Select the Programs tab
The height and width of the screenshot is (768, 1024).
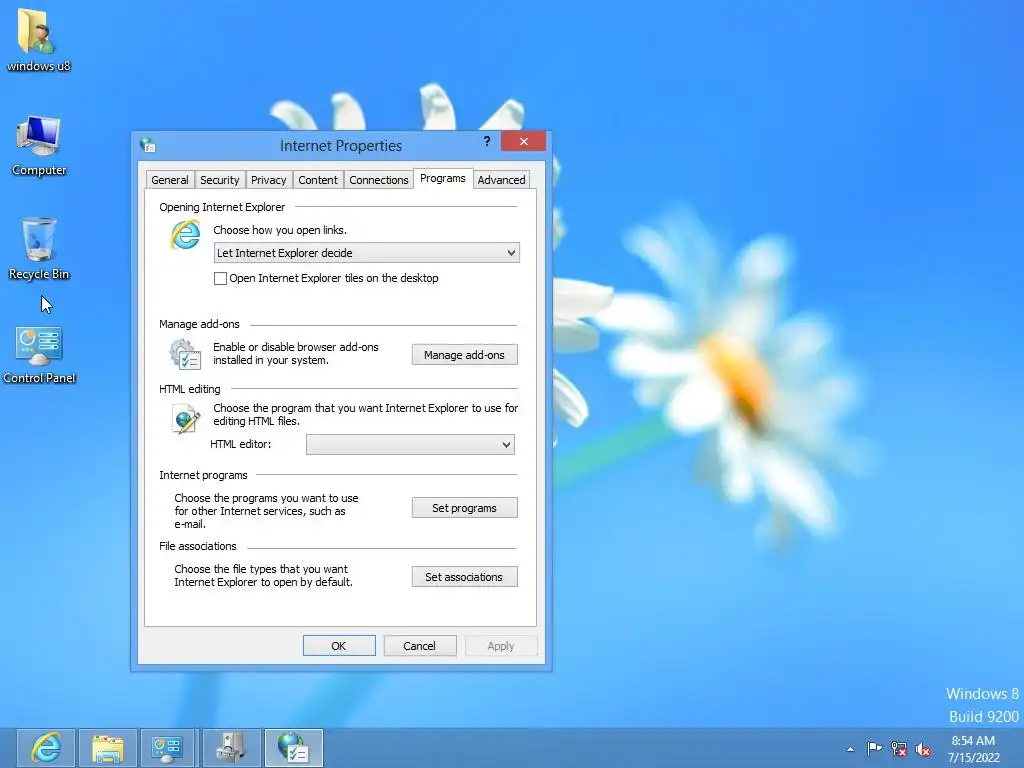pyautogui.click(x=443, y=178)
